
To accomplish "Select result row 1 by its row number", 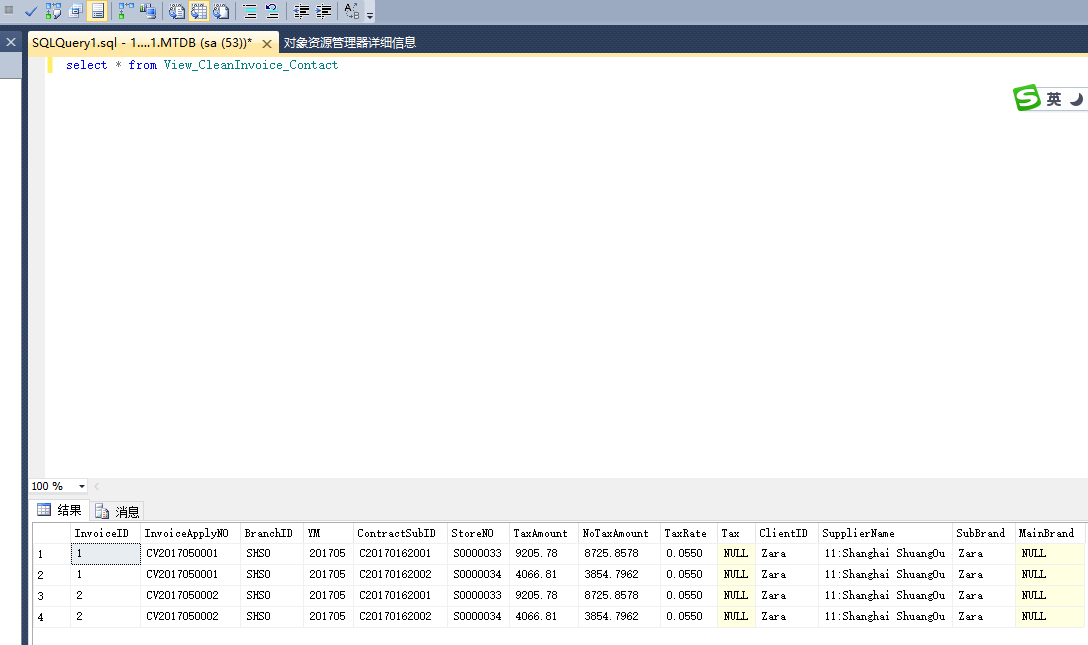I will point(52,554).
